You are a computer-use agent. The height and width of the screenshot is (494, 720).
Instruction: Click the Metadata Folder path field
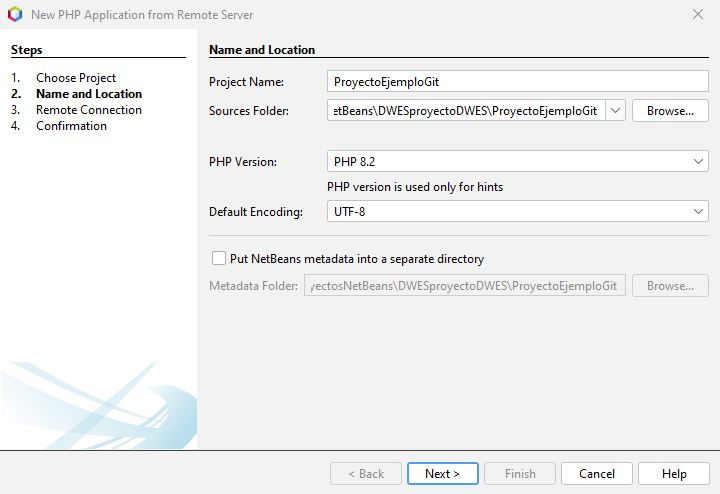pyautogui.click(x=465, y=286)
